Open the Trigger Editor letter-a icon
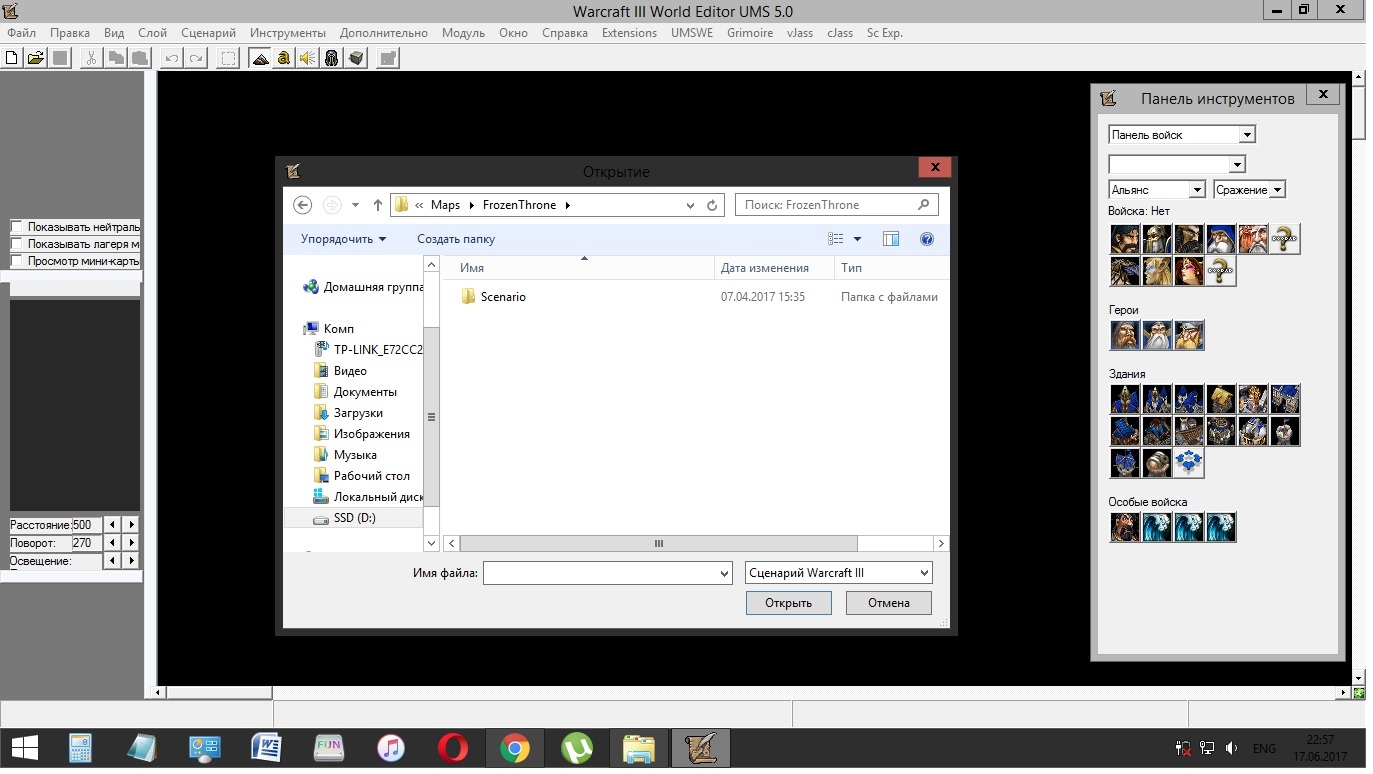Viewport: 1373px width, 774px height. point(284,58)
